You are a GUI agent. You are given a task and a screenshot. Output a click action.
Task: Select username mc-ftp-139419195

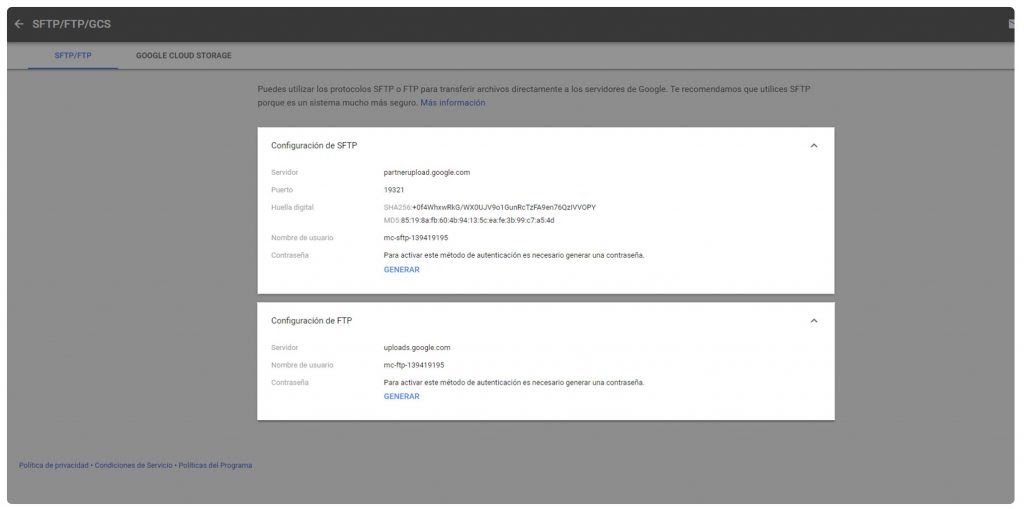[414, 365]
